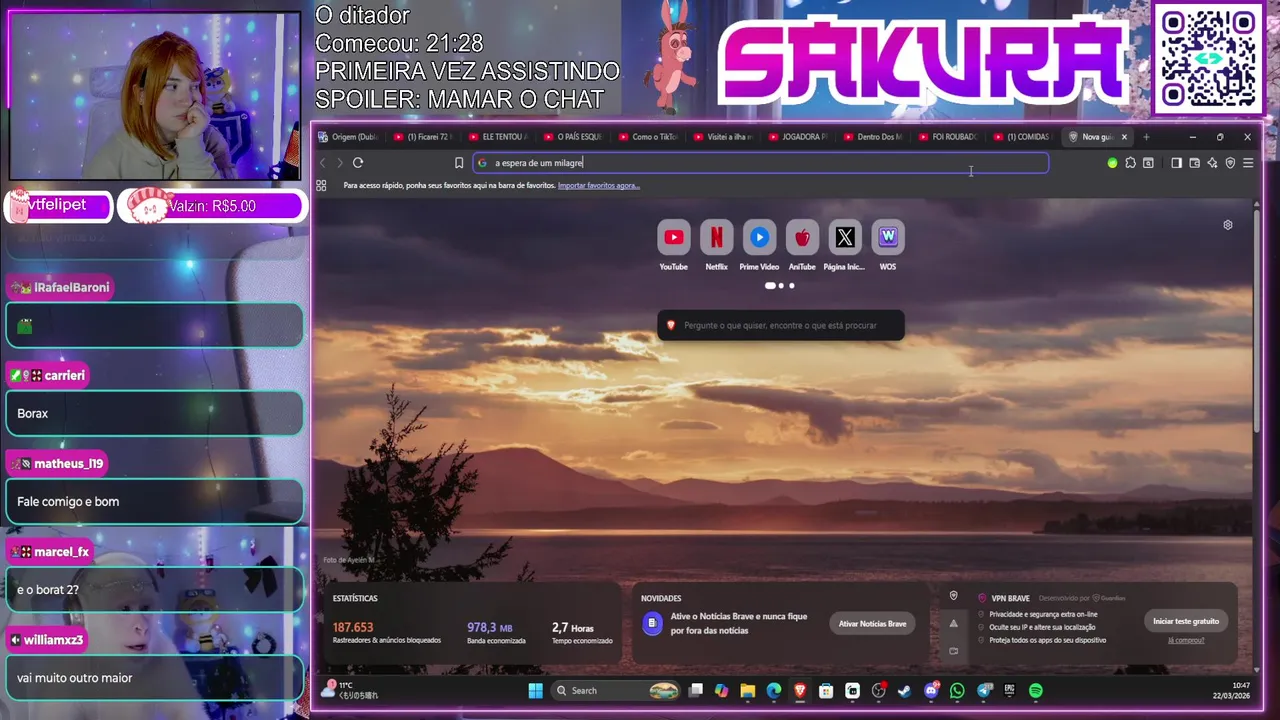Switch to the '(1) COMIDAS' tab
The image size is (1280, 720).
click(x=1024, y=137)
